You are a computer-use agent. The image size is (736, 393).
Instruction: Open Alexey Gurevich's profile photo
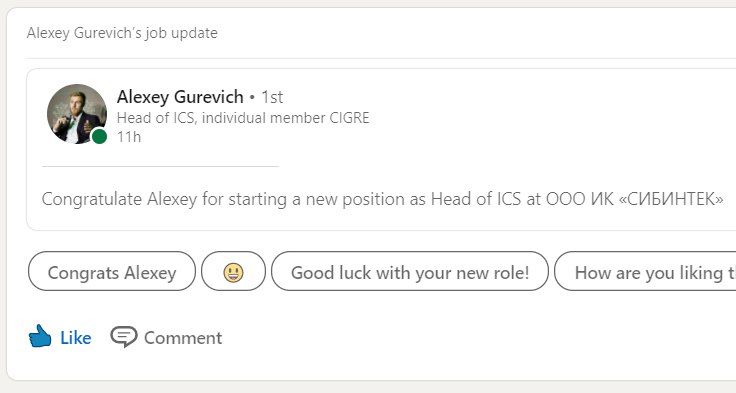coord(77,114)
